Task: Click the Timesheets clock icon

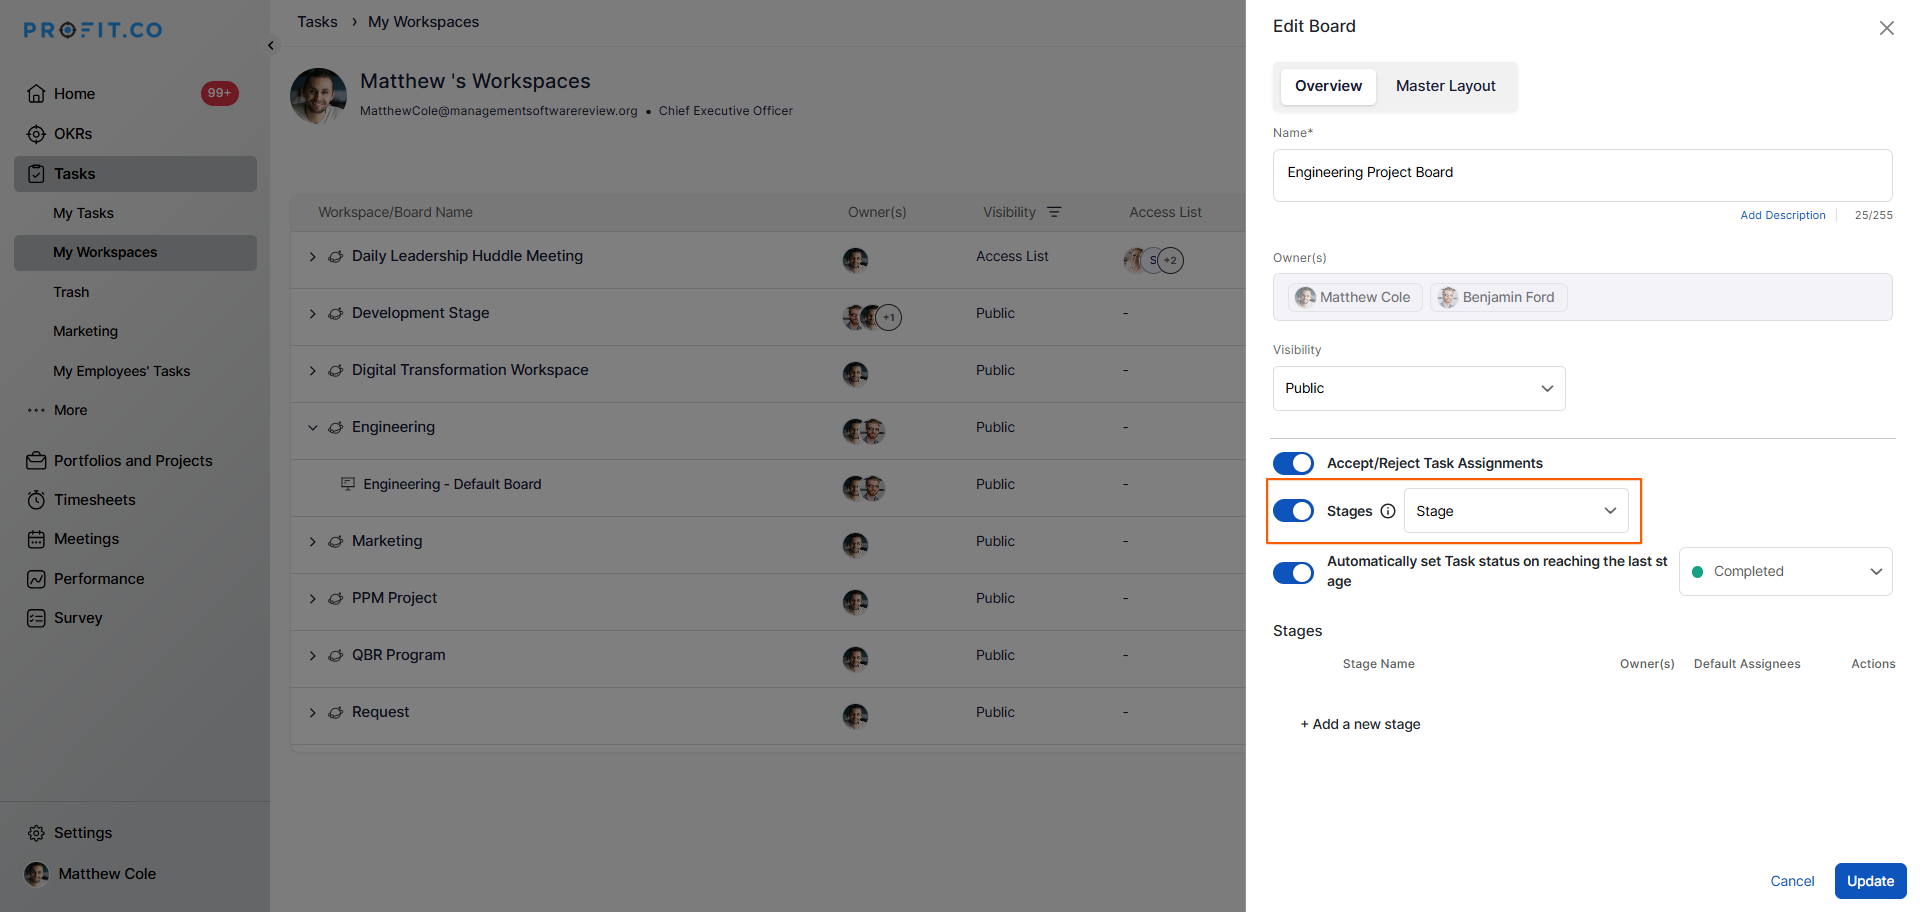Action: pyautogui.click(x=36, y=500)
